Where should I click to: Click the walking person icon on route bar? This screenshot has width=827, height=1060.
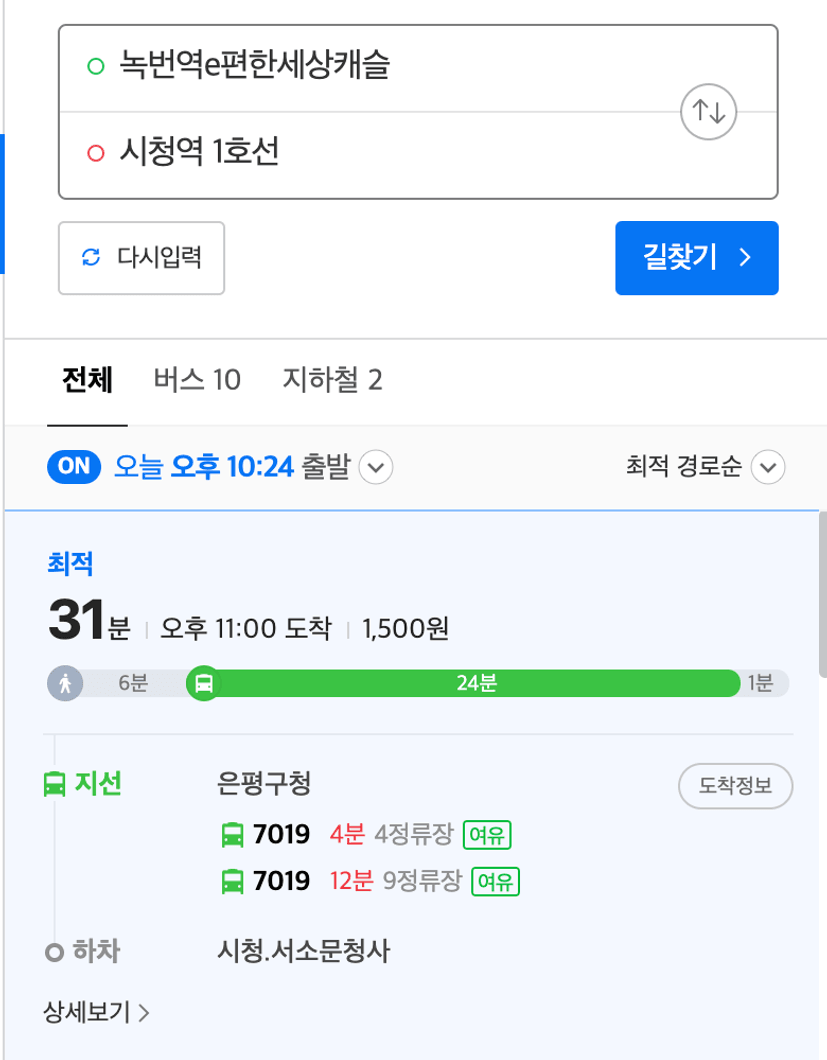[65, 683]
